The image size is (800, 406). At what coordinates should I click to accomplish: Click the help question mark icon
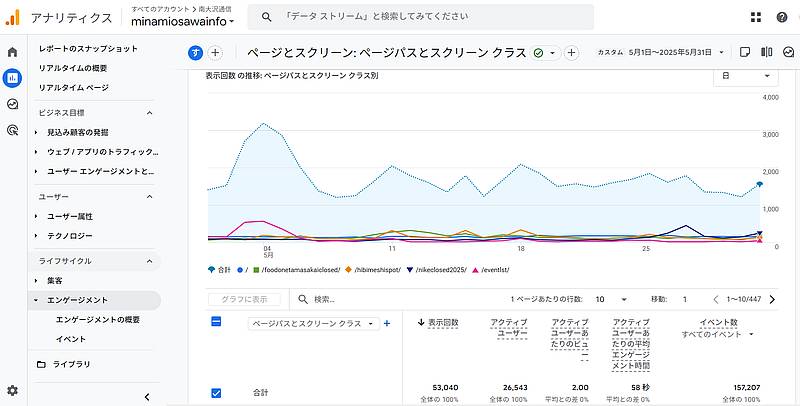pyautogui.click(x=780, y=17)
